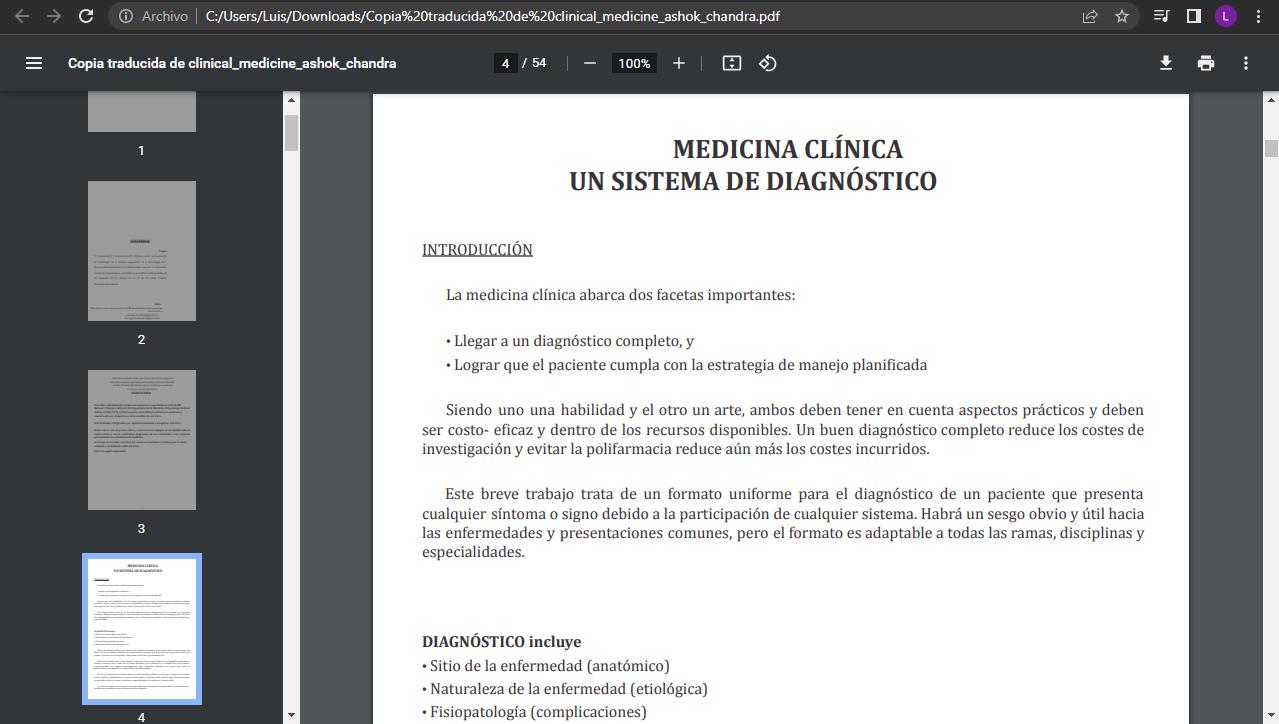1279x724 pixels.
Task: Click the fit to page icon
Action: (732, 63)
